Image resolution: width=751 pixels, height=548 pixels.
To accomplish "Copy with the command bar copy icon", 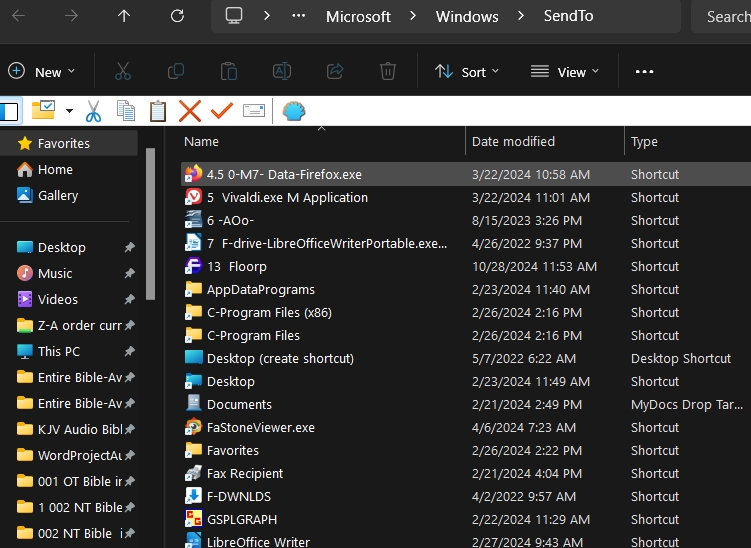I will [x=176, y=71].
